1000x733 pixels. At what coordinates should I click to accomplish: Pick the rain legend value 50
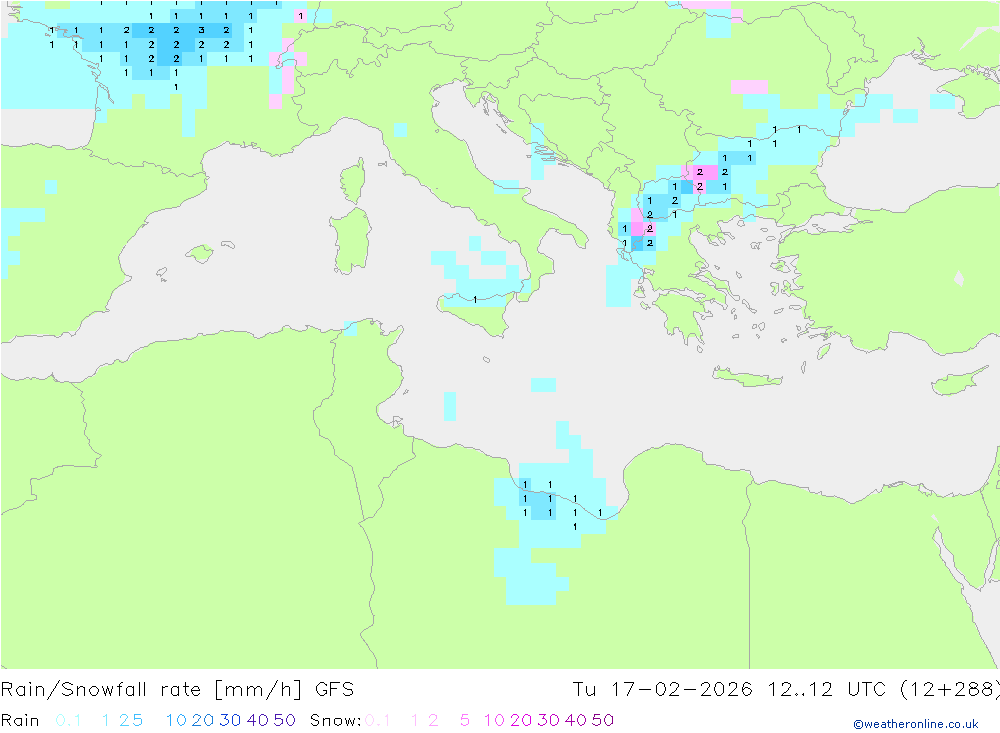(x=284, y=720)
